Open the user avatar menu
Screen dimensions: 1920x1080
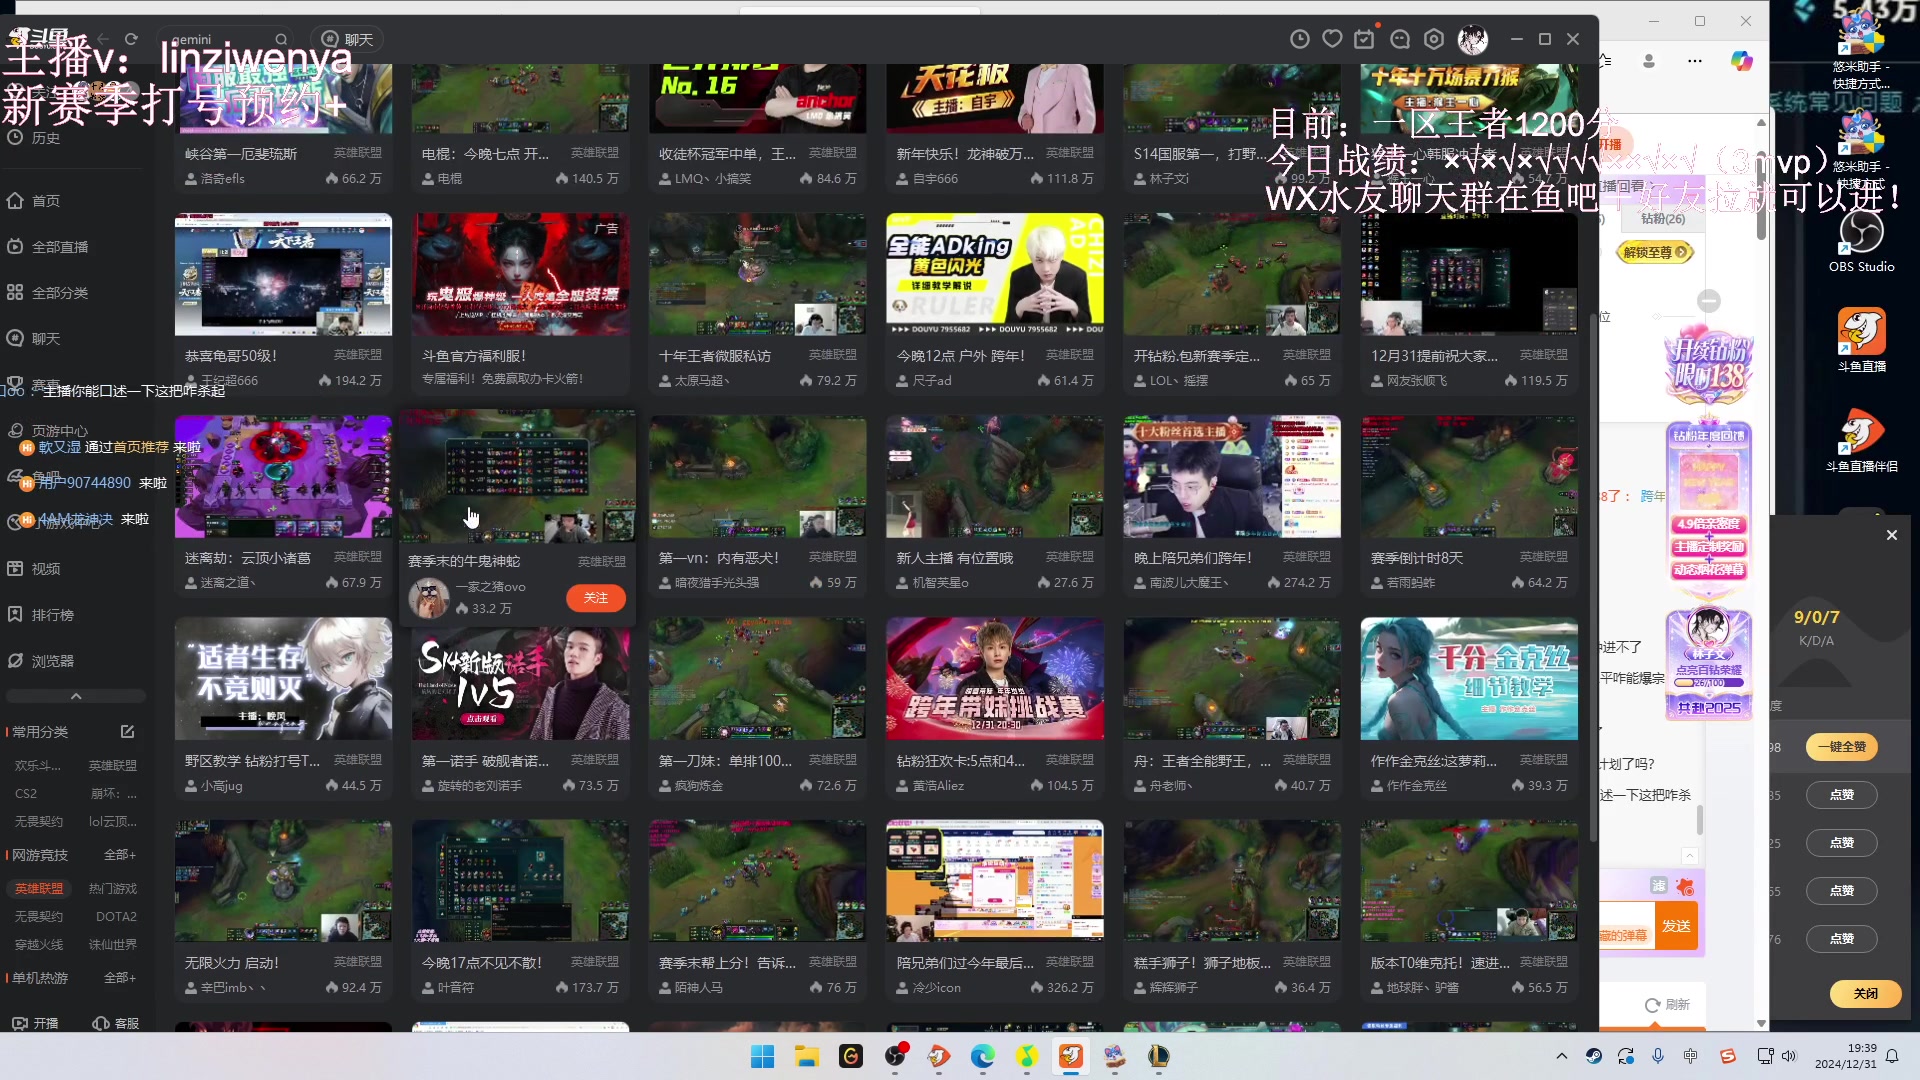1472,39
